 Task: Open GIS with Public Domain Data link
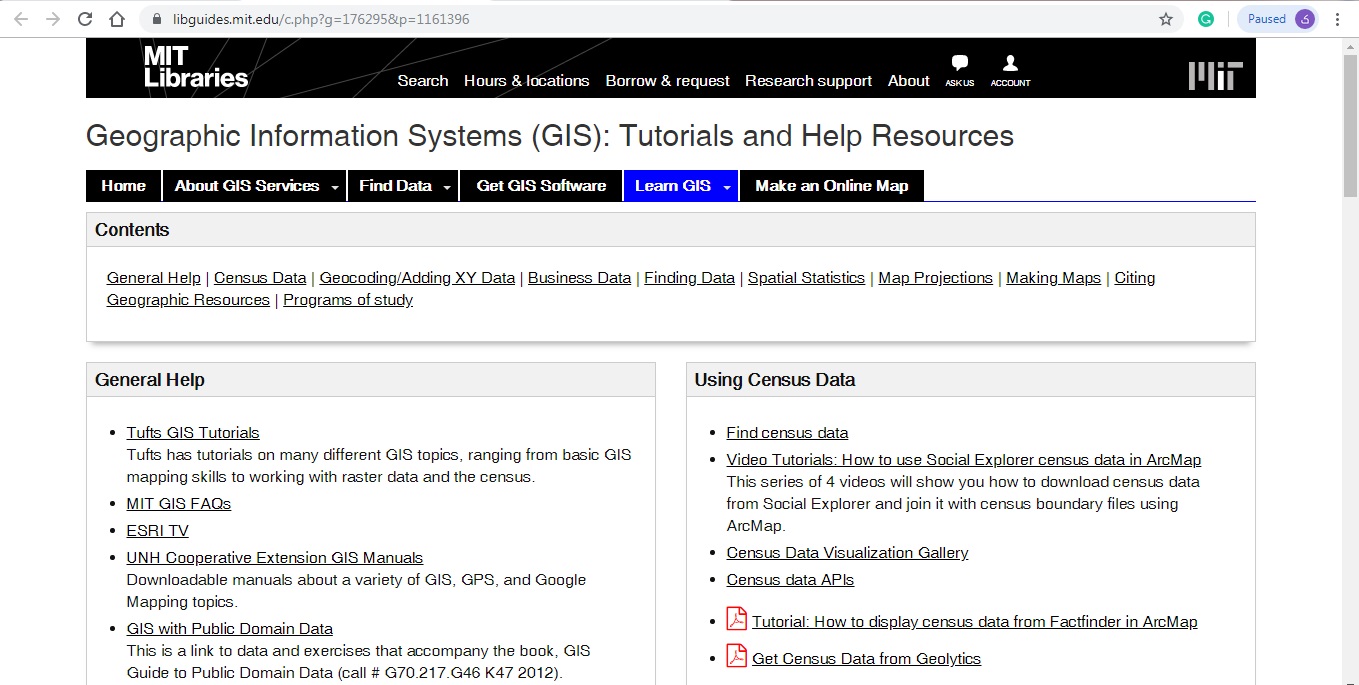click(x=230, y=629)
